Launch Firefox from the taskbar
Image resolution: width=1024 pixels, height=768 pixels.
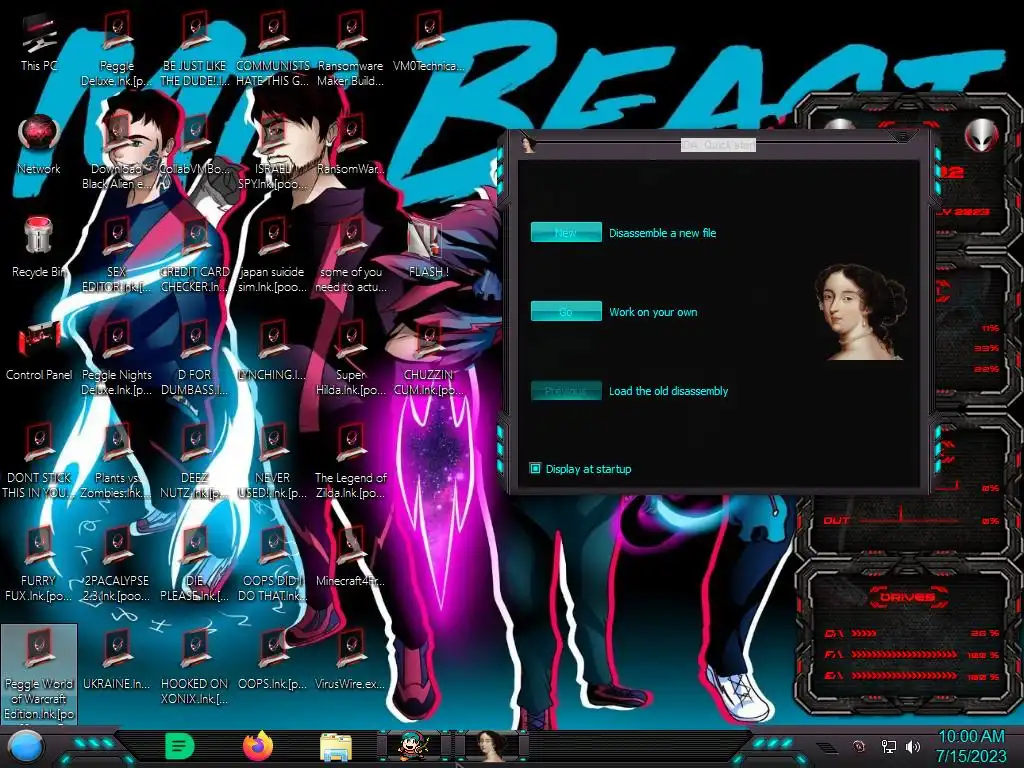258,746
